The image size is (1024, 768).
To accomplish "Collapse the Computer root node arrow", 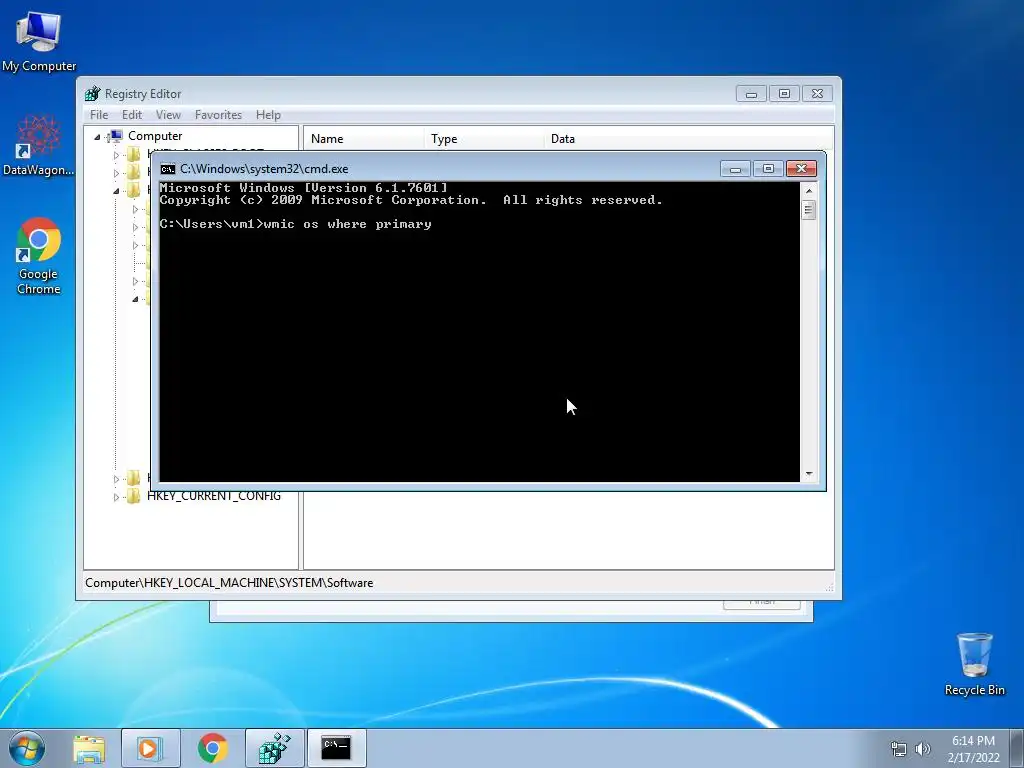I will [97, 136].
